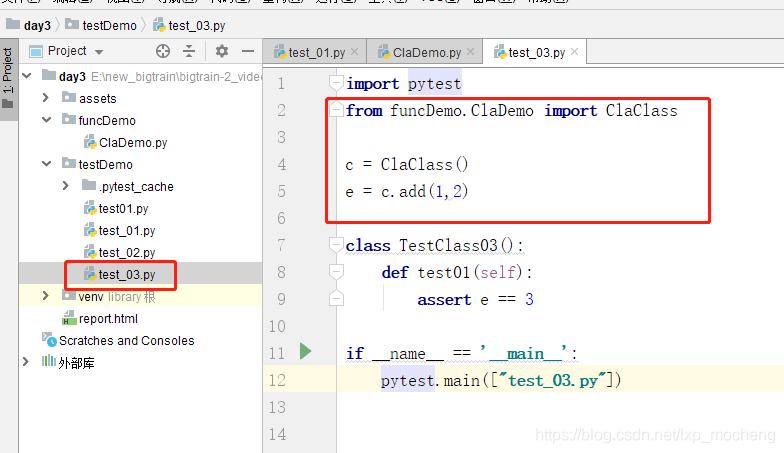Click the pytest.main call on line 12
Screen dimensions: 784x453
(500, 380)
